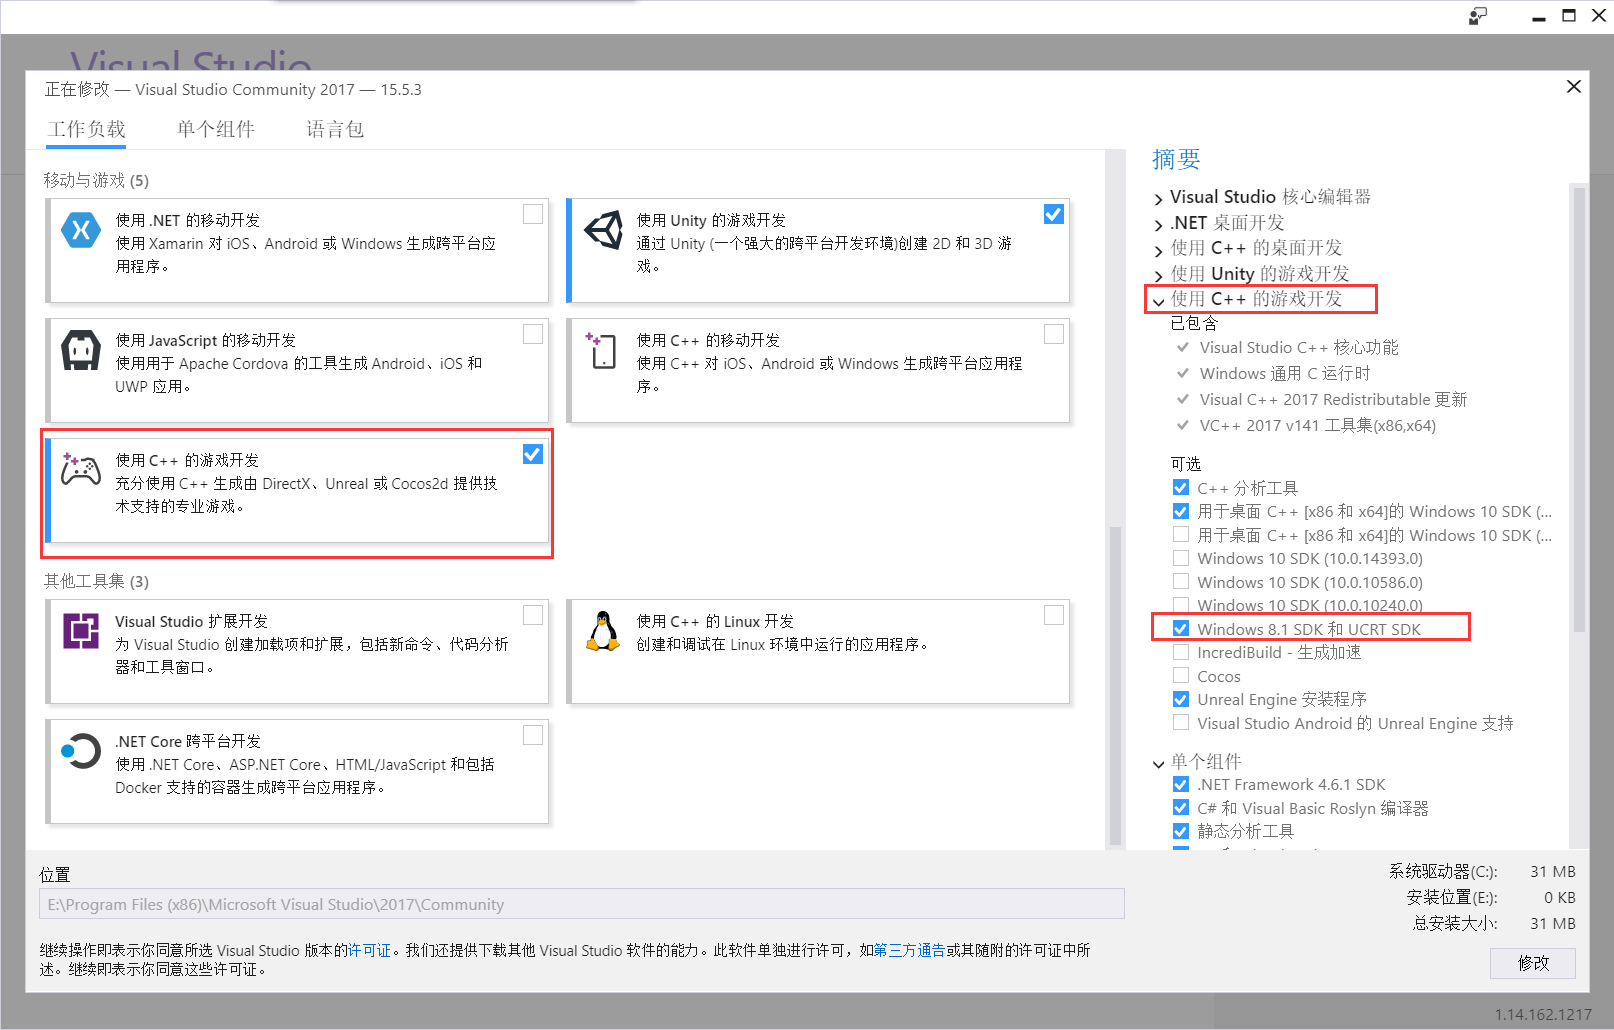Click the Linux penguin icon
This screenshot has width=1614, height=1030.
pyautogui.click(x=602, y=631)
